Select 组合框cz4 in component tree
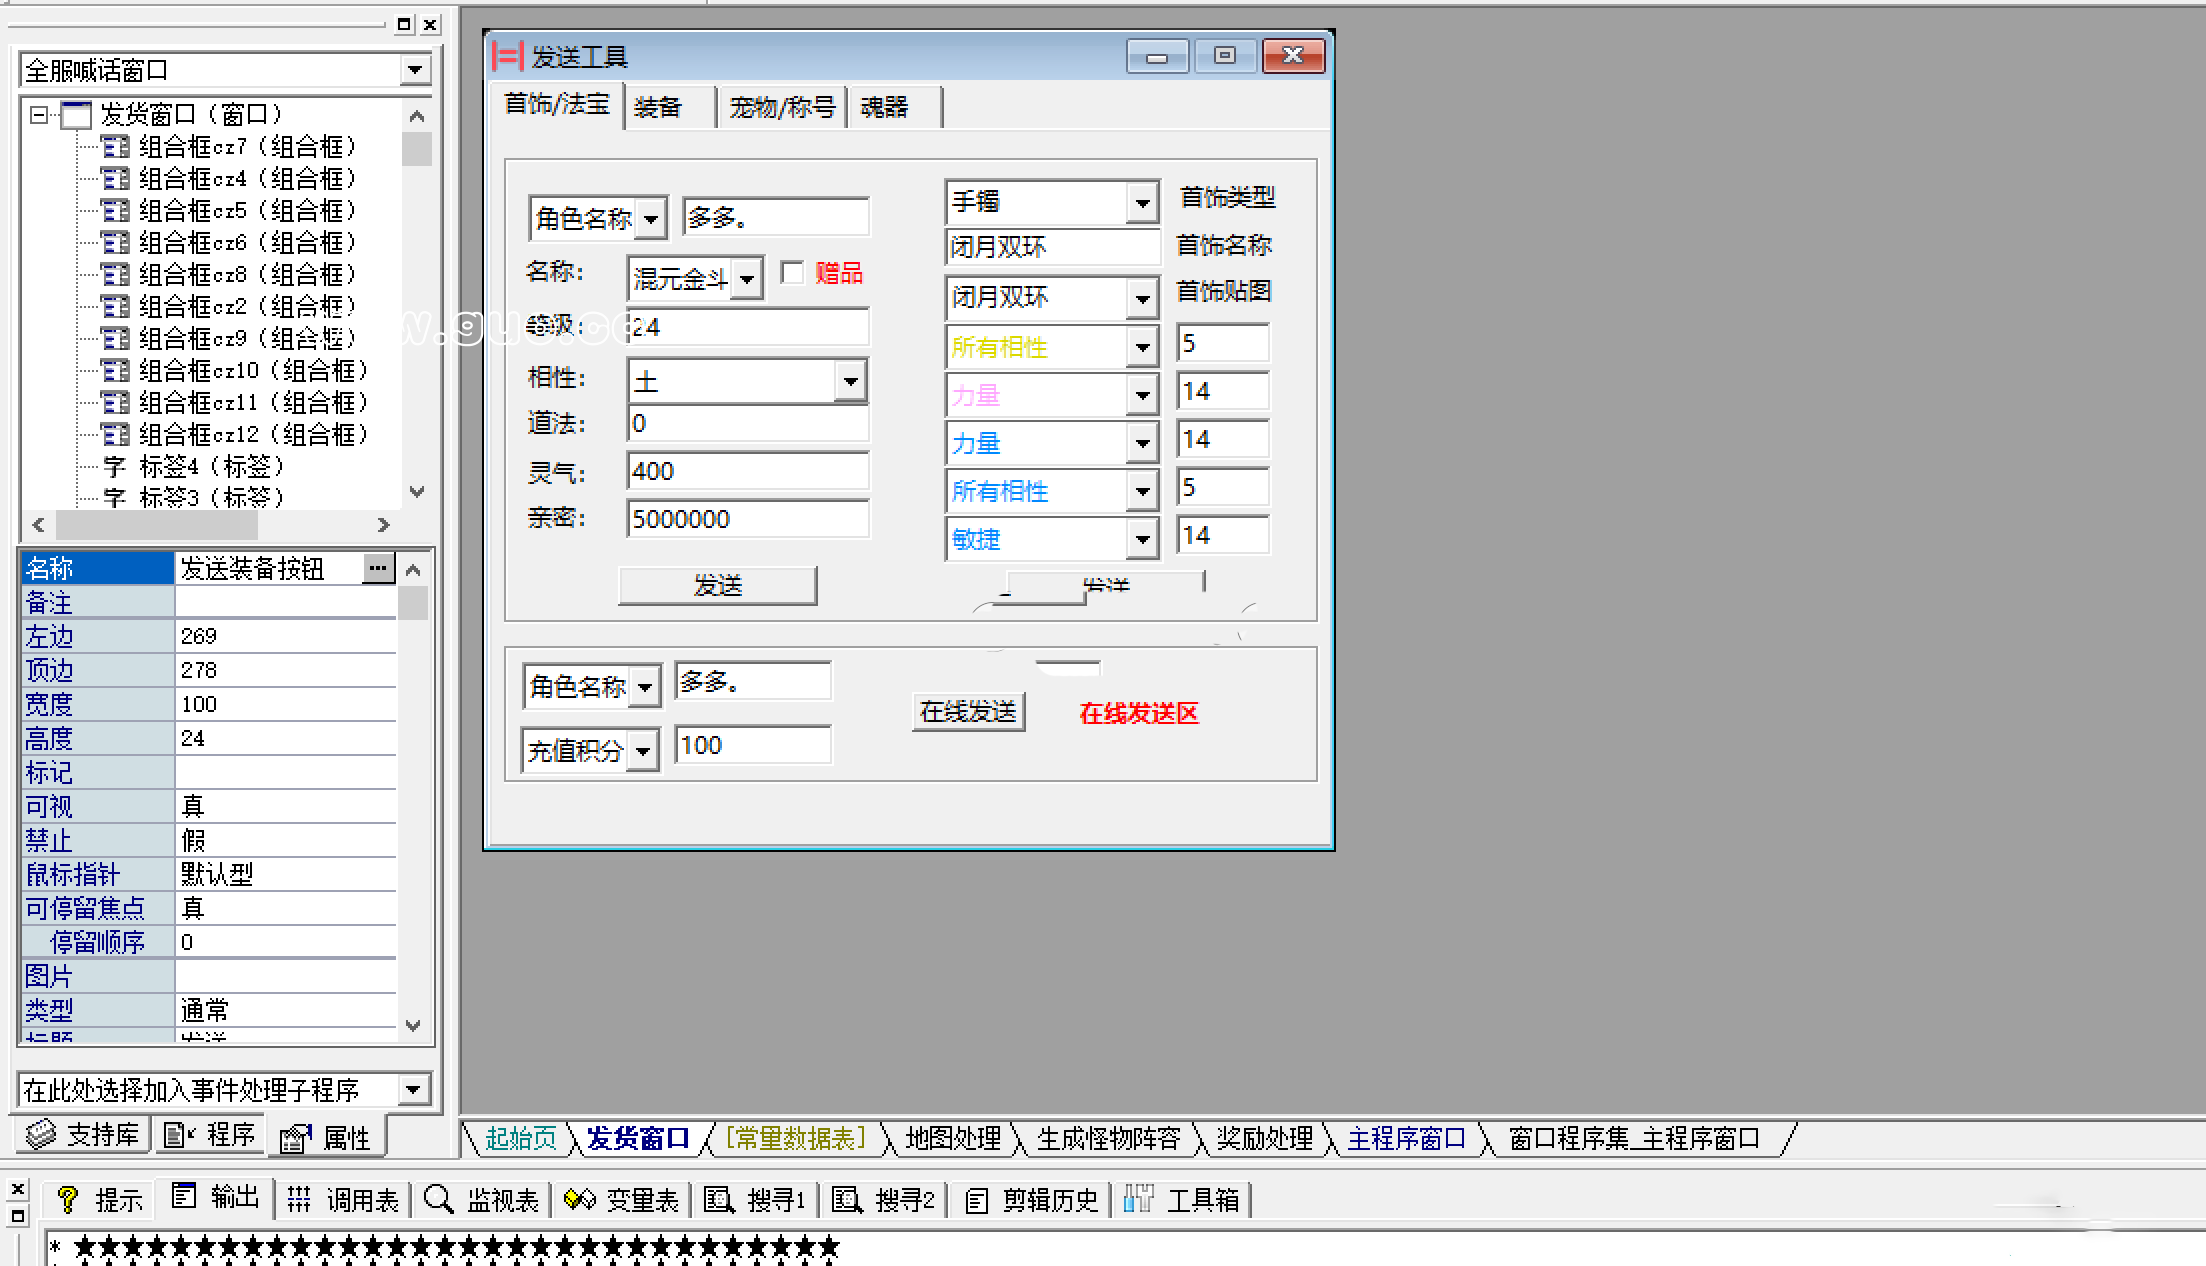2206x1266 pixels. (230, 179)
